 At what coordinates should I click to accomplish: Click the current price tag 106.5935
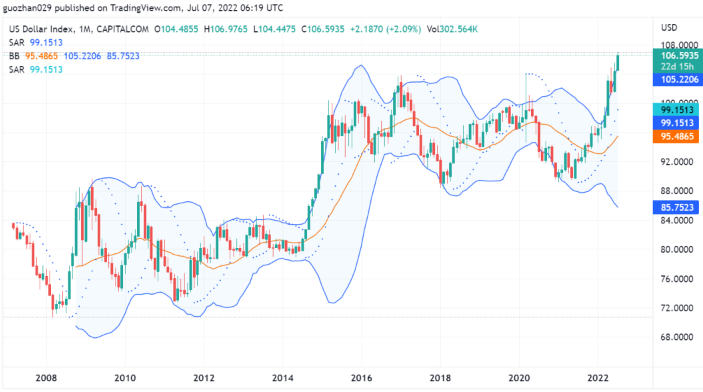click(x=678, y=56)
